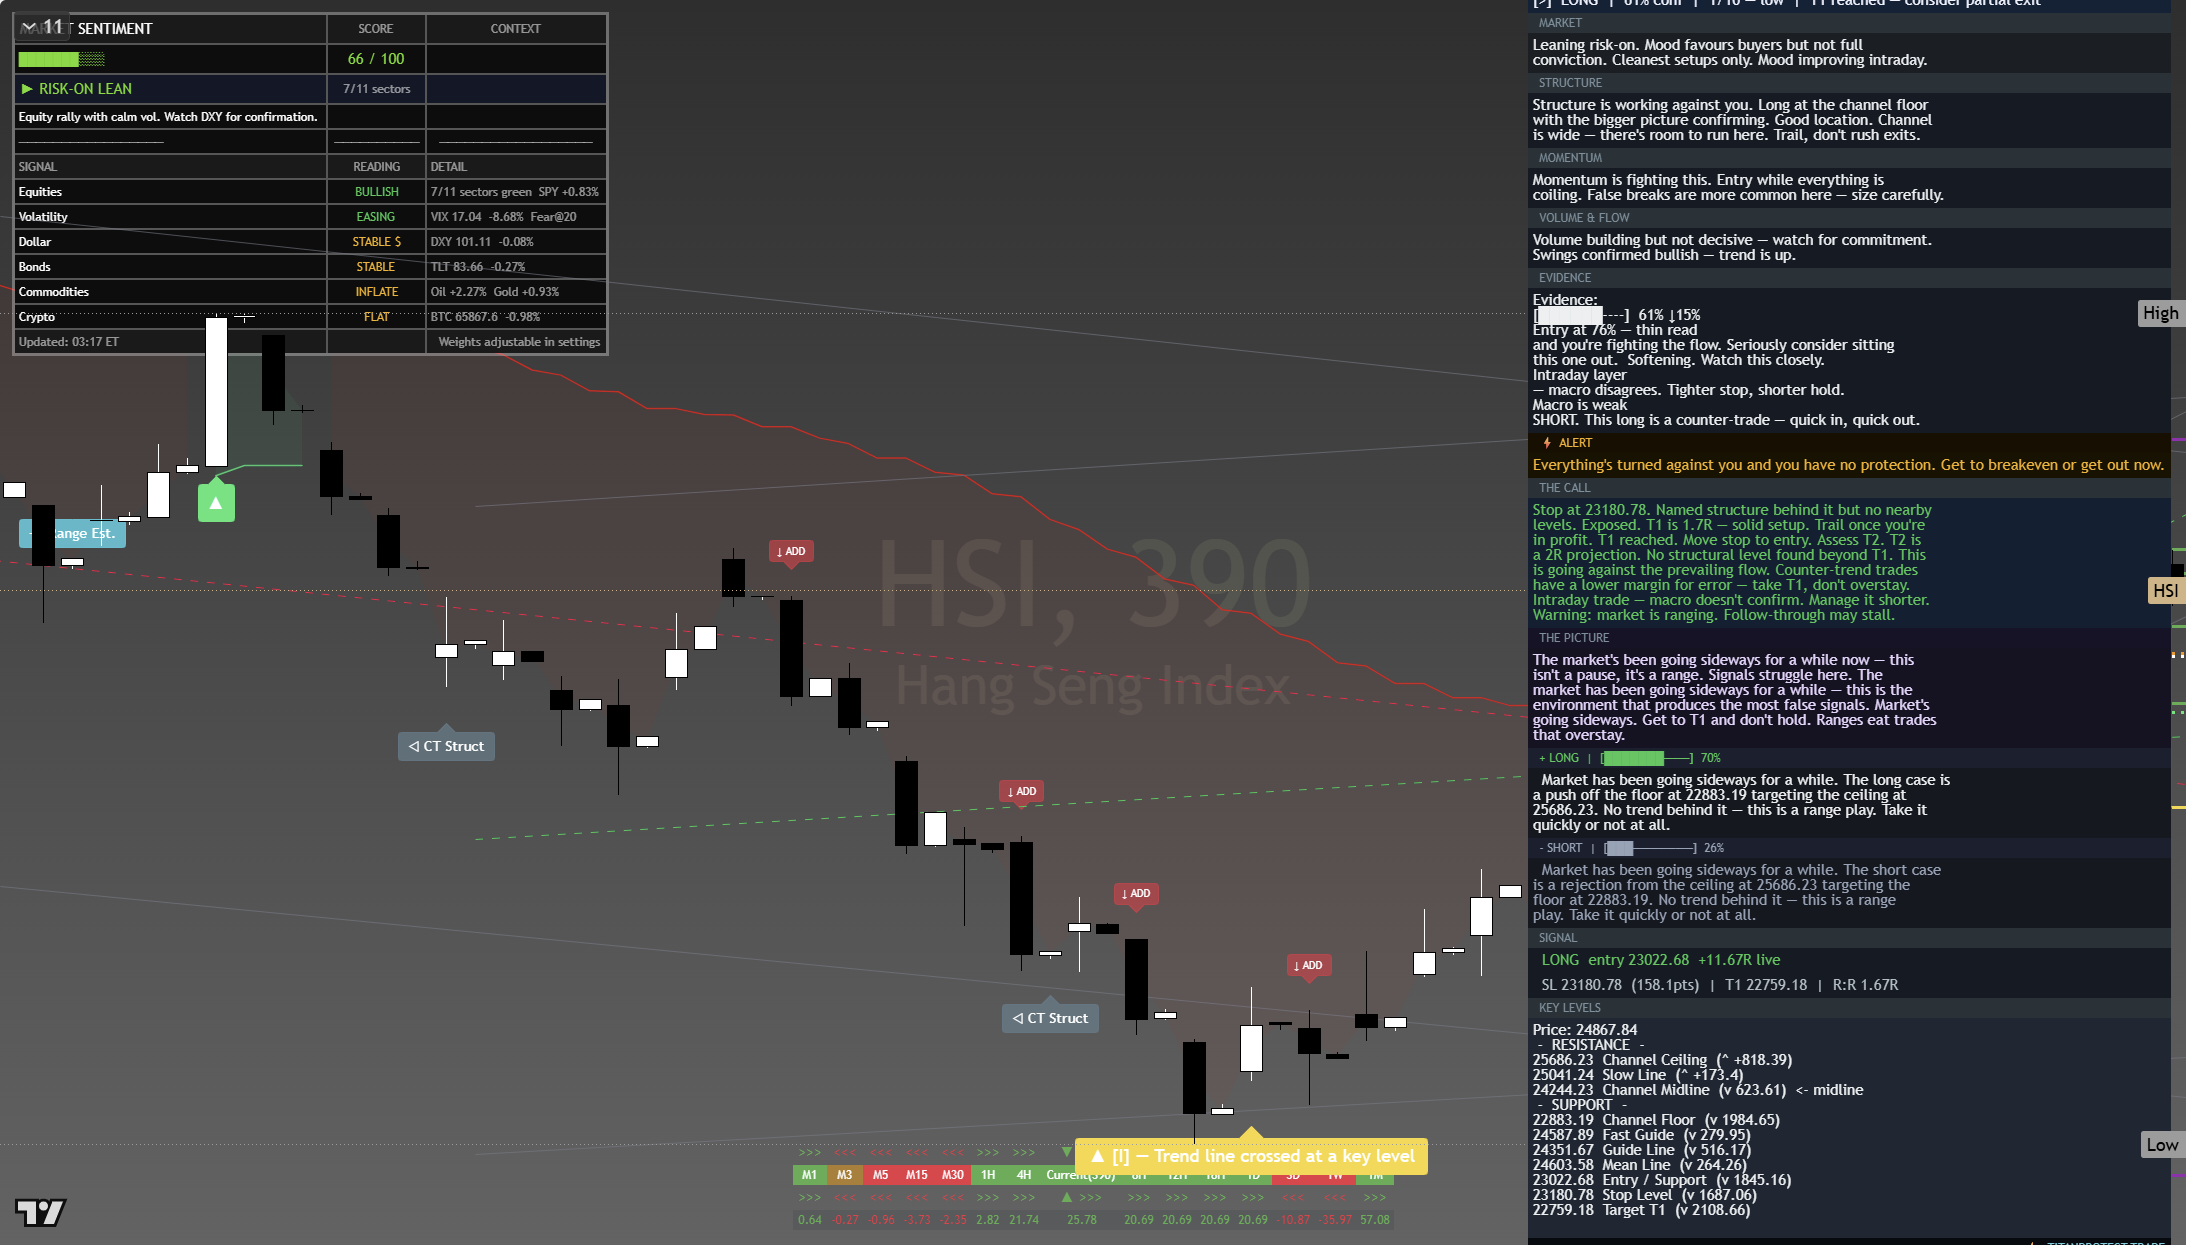The width and height of the screenshot is (2186, 1245).
Task: Click the 'Oil +2.27% Gold +0.93%' detail cell
Action: [516, 292]
